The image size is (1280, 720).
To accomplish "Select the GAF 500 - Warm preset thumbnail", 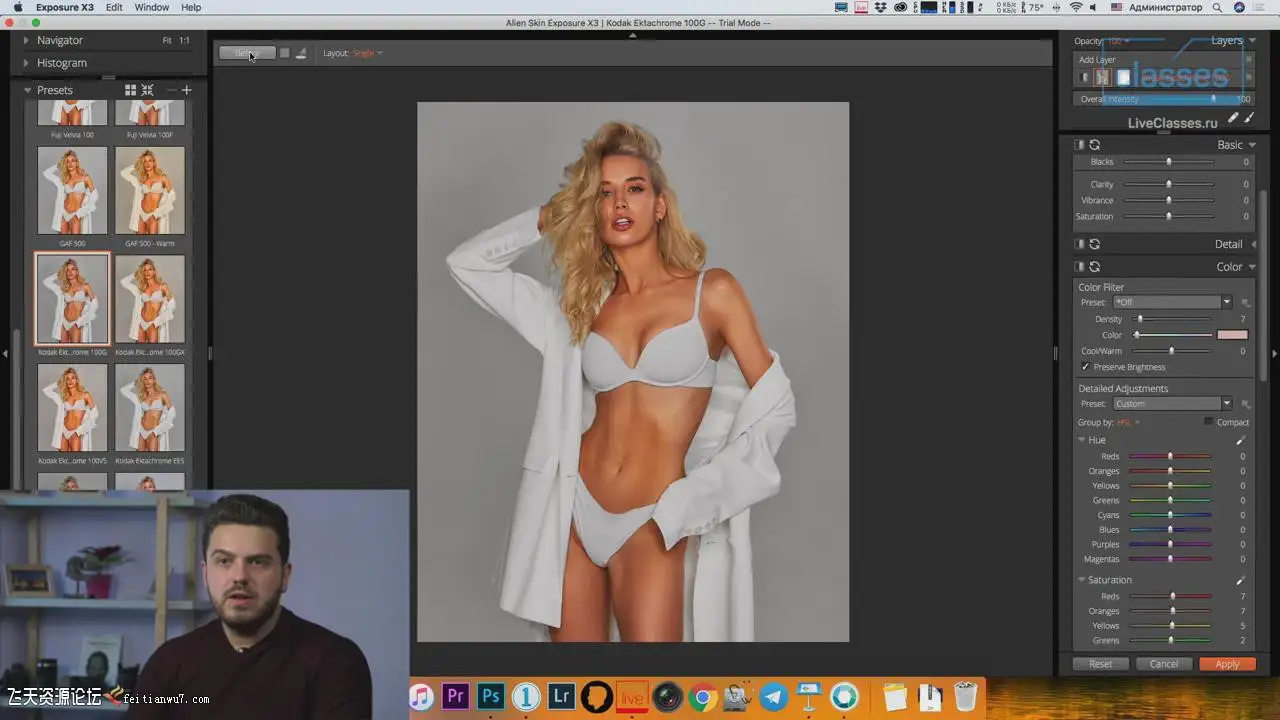I will pyautogui.click(x=150, y=191).
